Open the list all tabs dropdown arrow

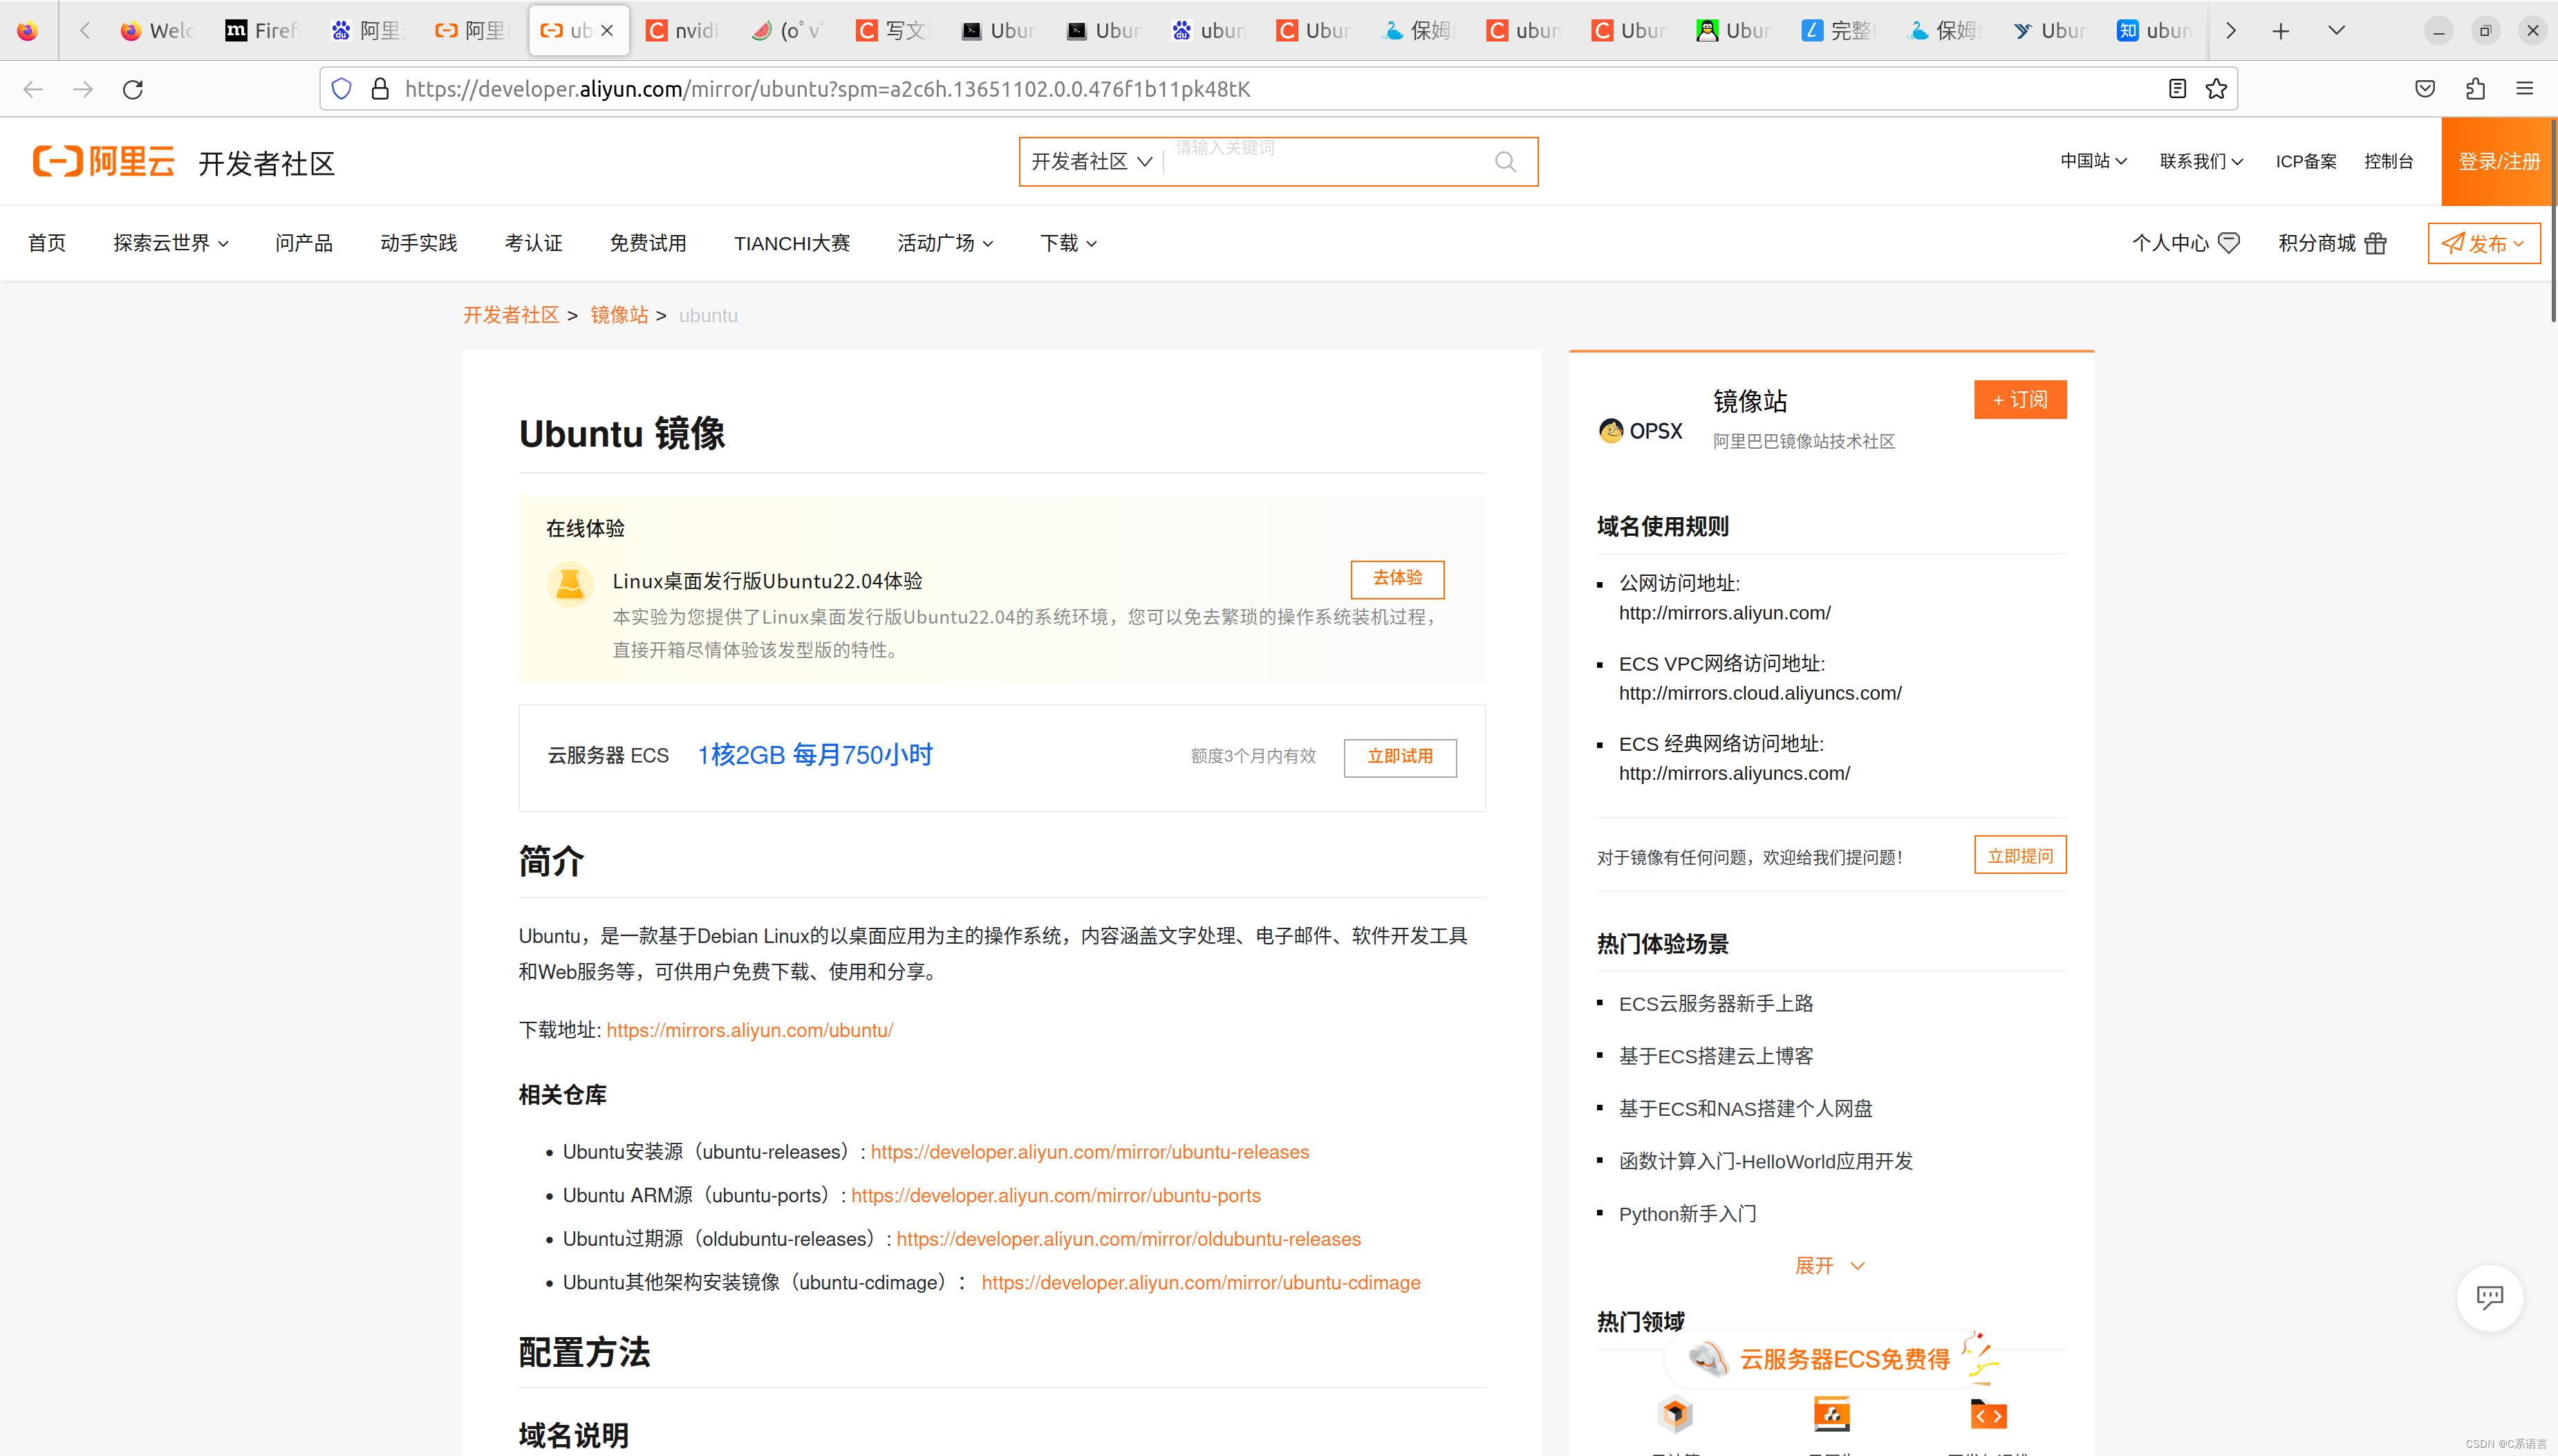coord(2337,31)
